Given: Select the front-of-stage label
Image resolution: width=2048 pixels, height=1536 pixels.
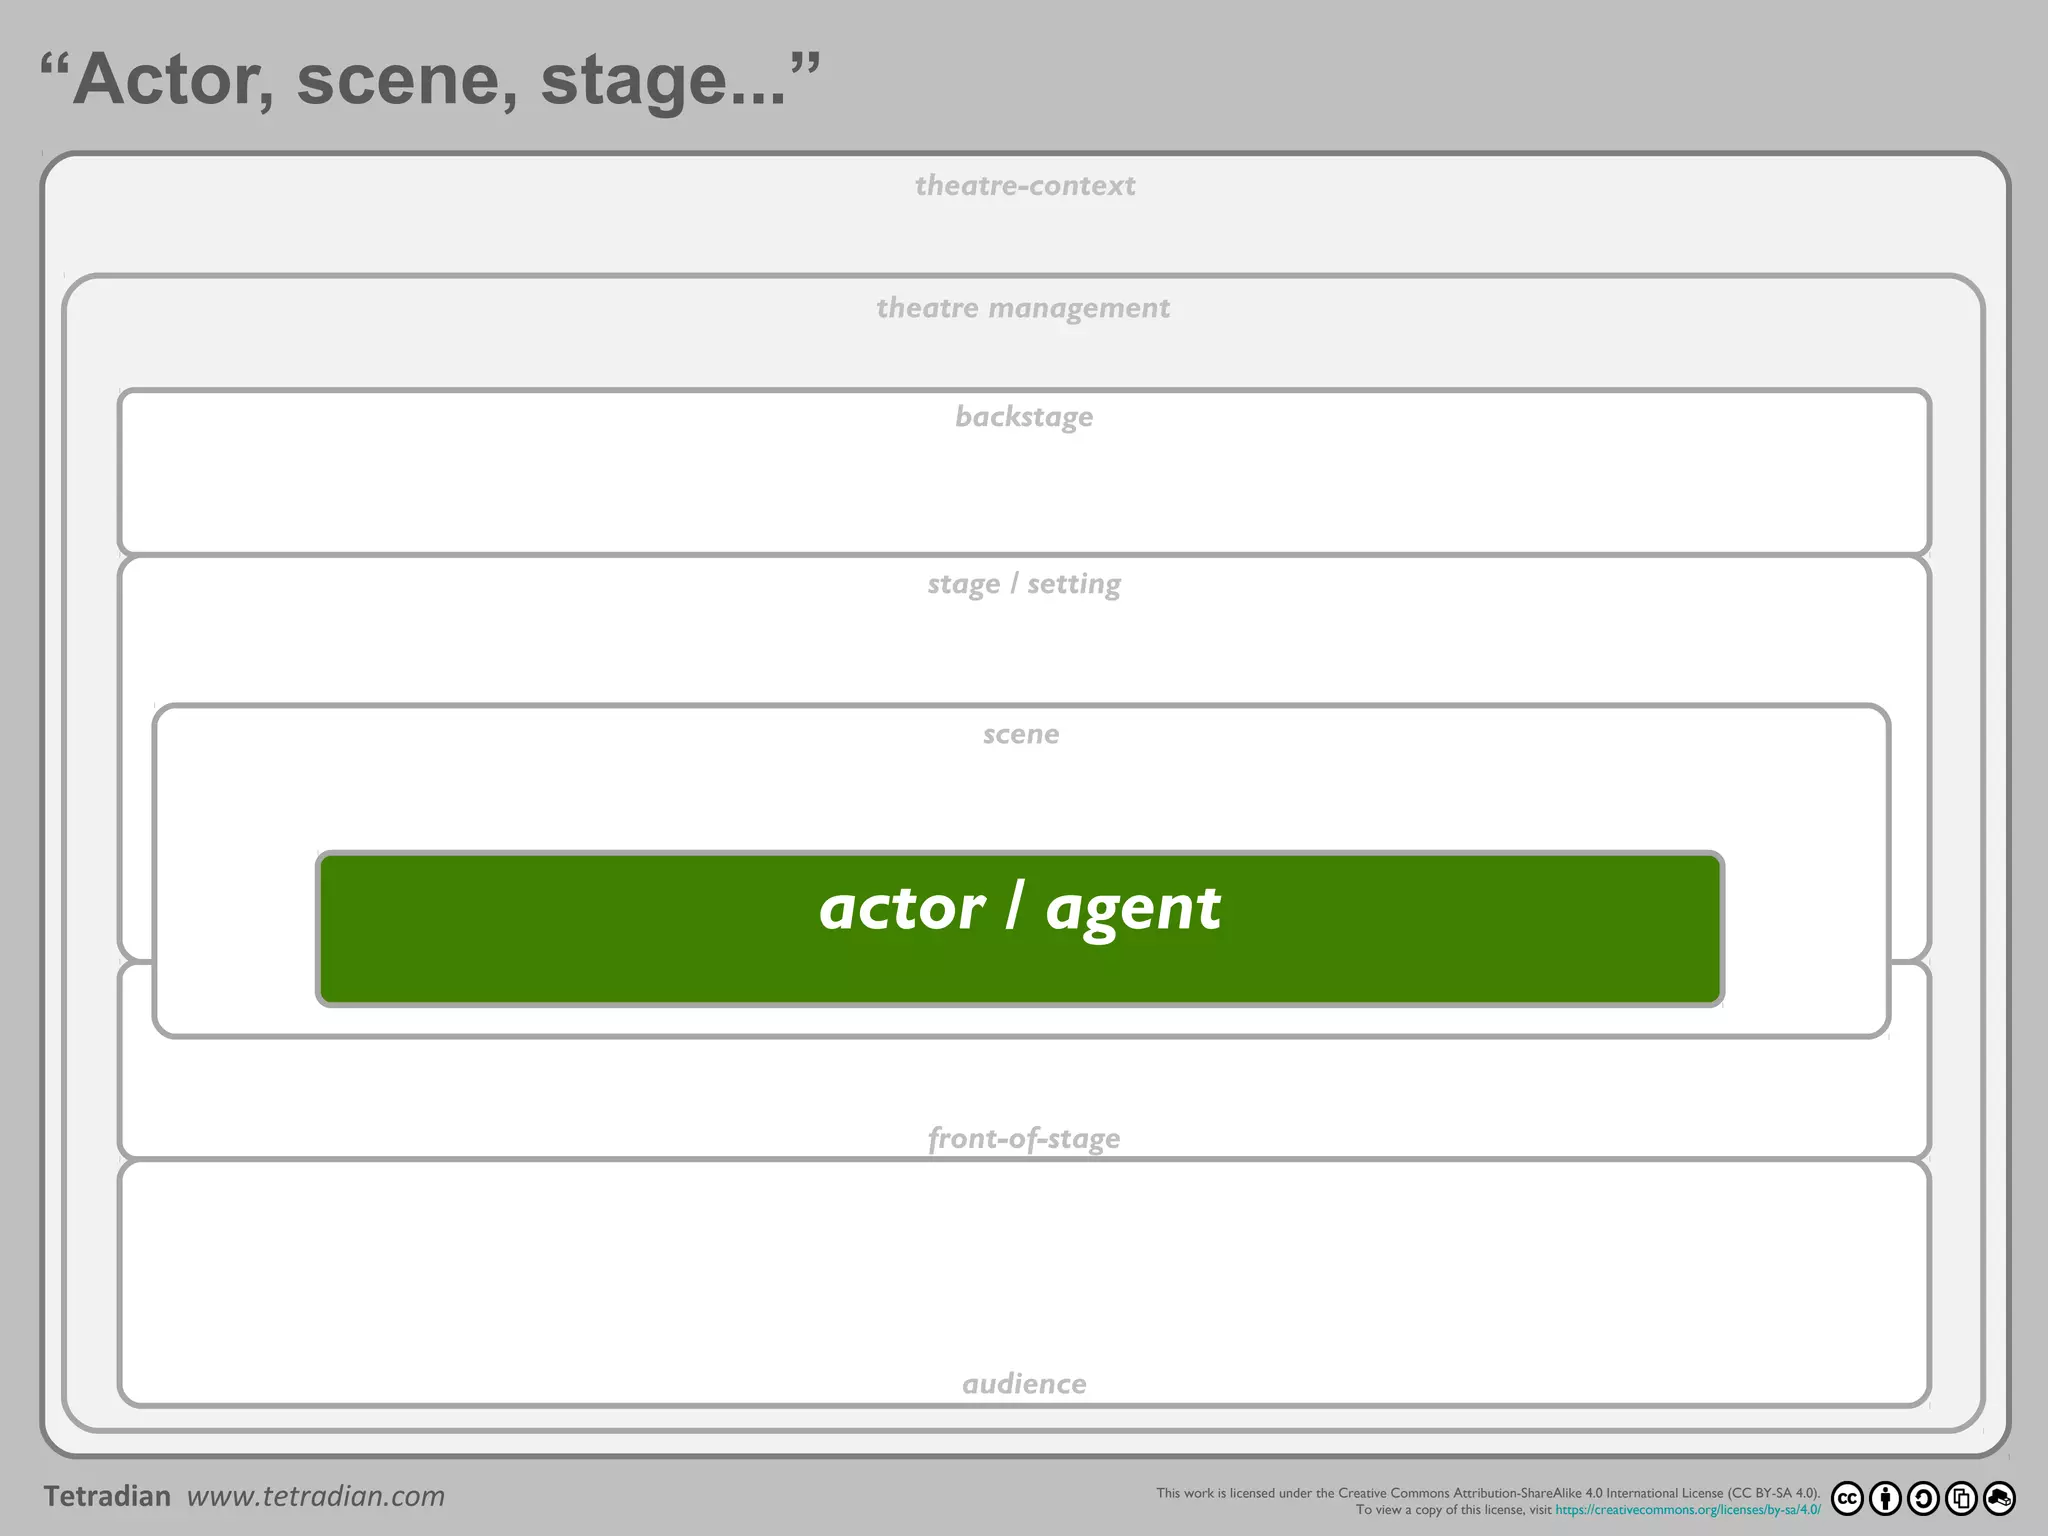Looking at the screenshot, I should click(x=1023, y=1138).
